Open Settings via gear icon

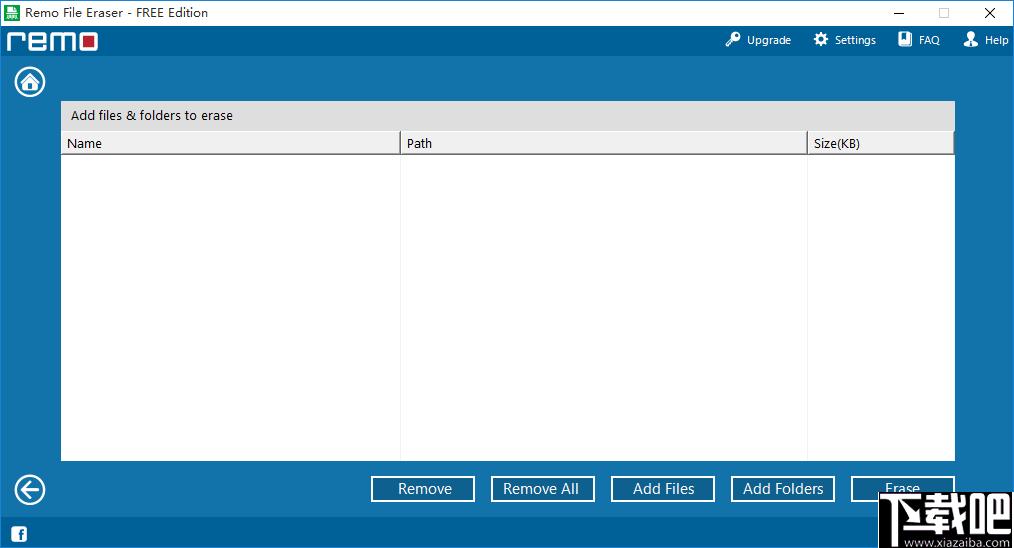[x=821, y=39]
